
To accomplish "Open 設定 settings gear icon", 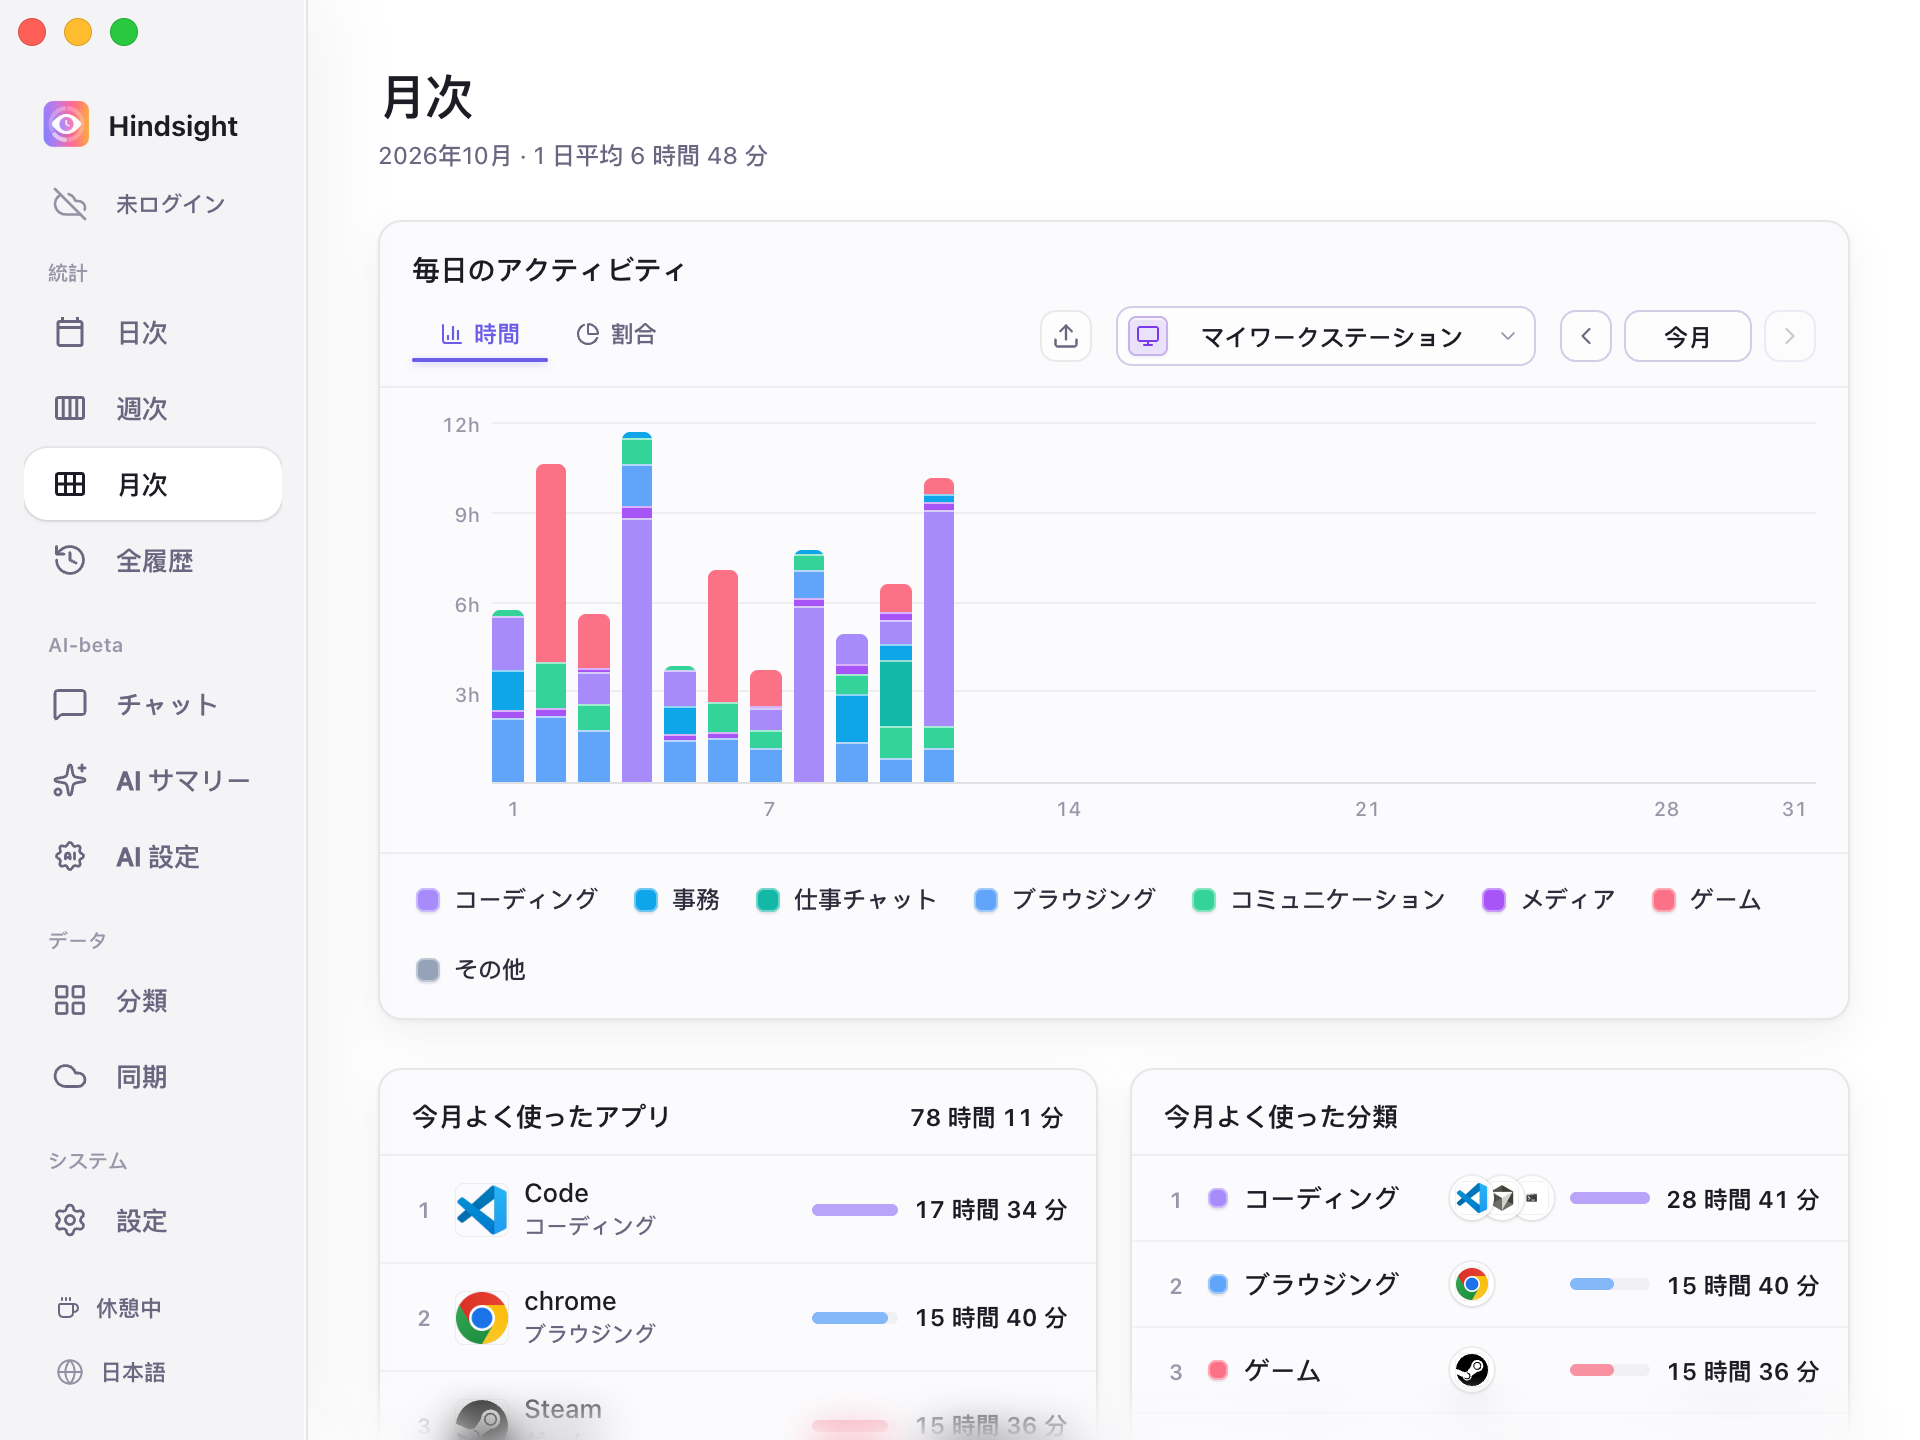I will point(70,1220).
